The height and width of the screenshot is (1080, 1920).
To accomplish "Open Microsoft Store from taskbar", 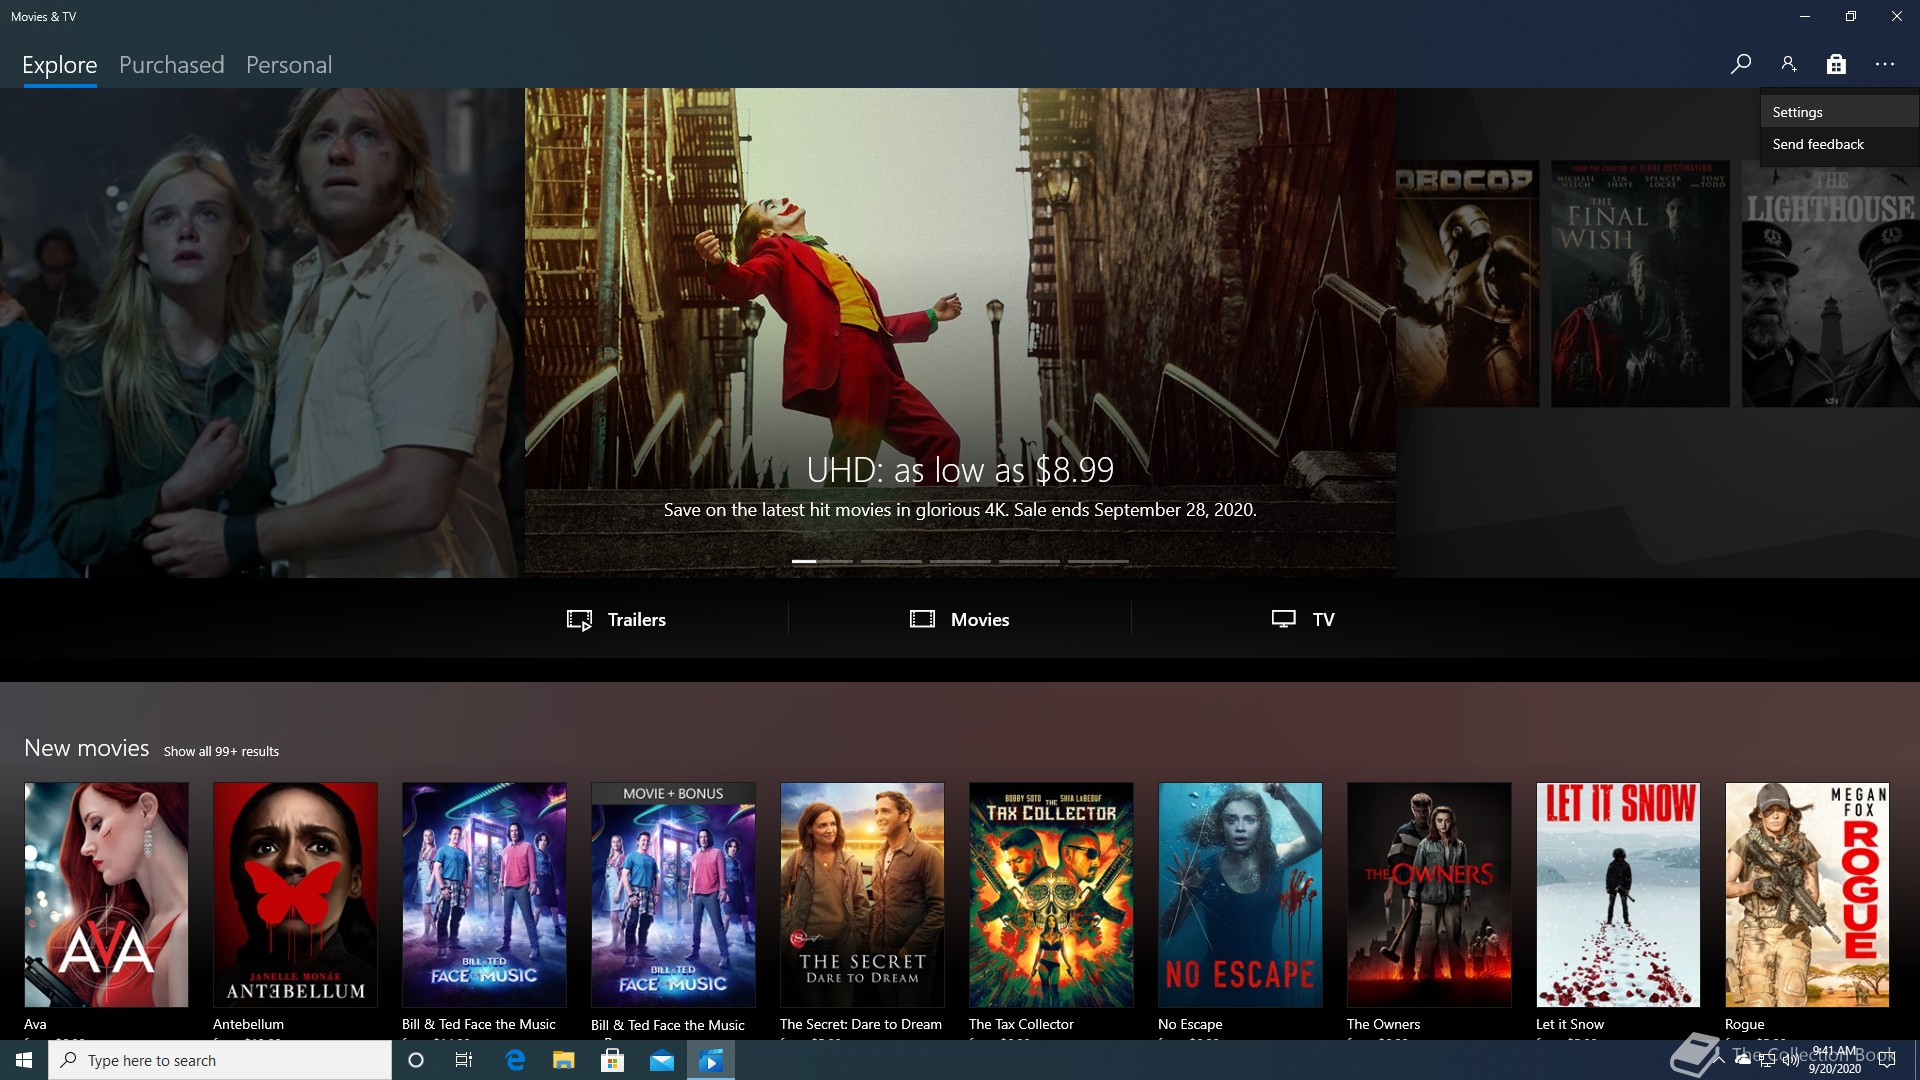I will coord(613,1060).
